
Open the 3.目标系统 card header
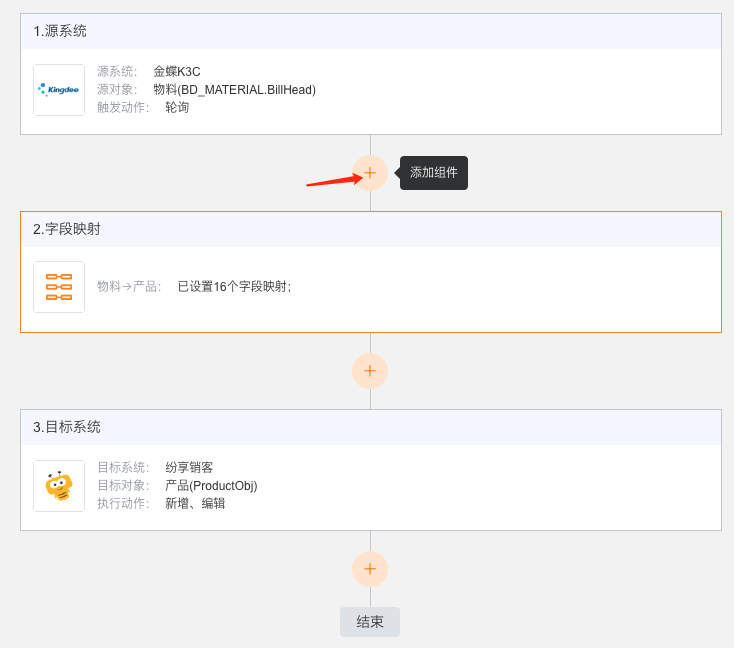pos(371,427)
